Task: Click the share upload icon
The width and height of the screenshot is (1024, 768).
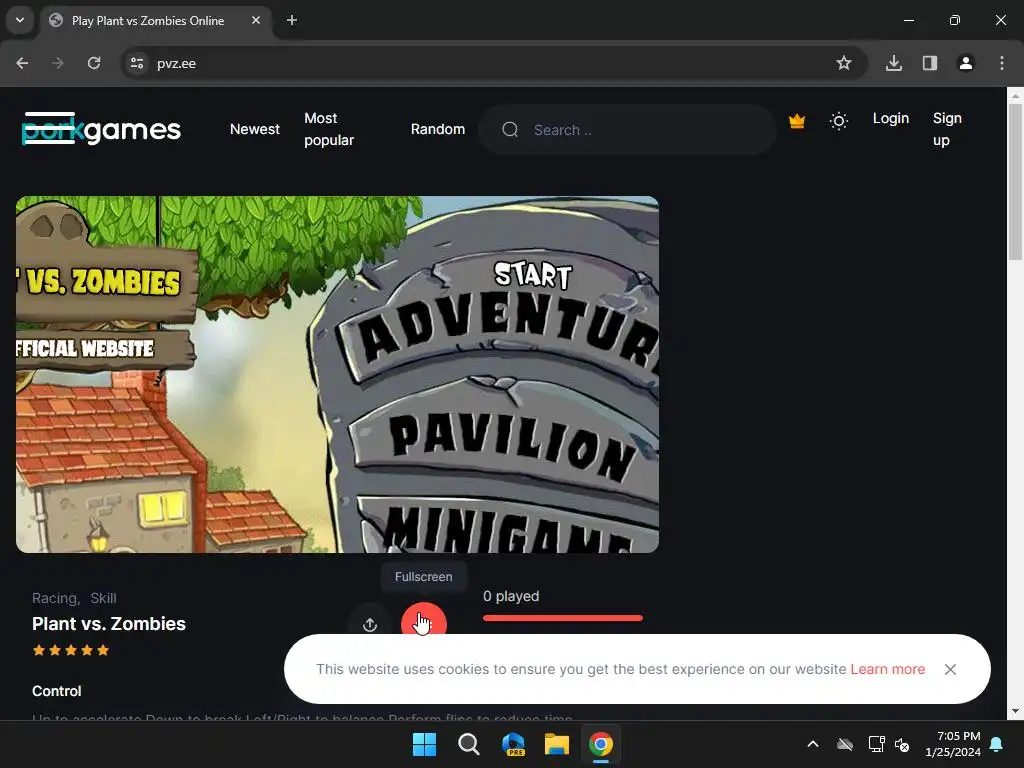Action: point(370,624)
